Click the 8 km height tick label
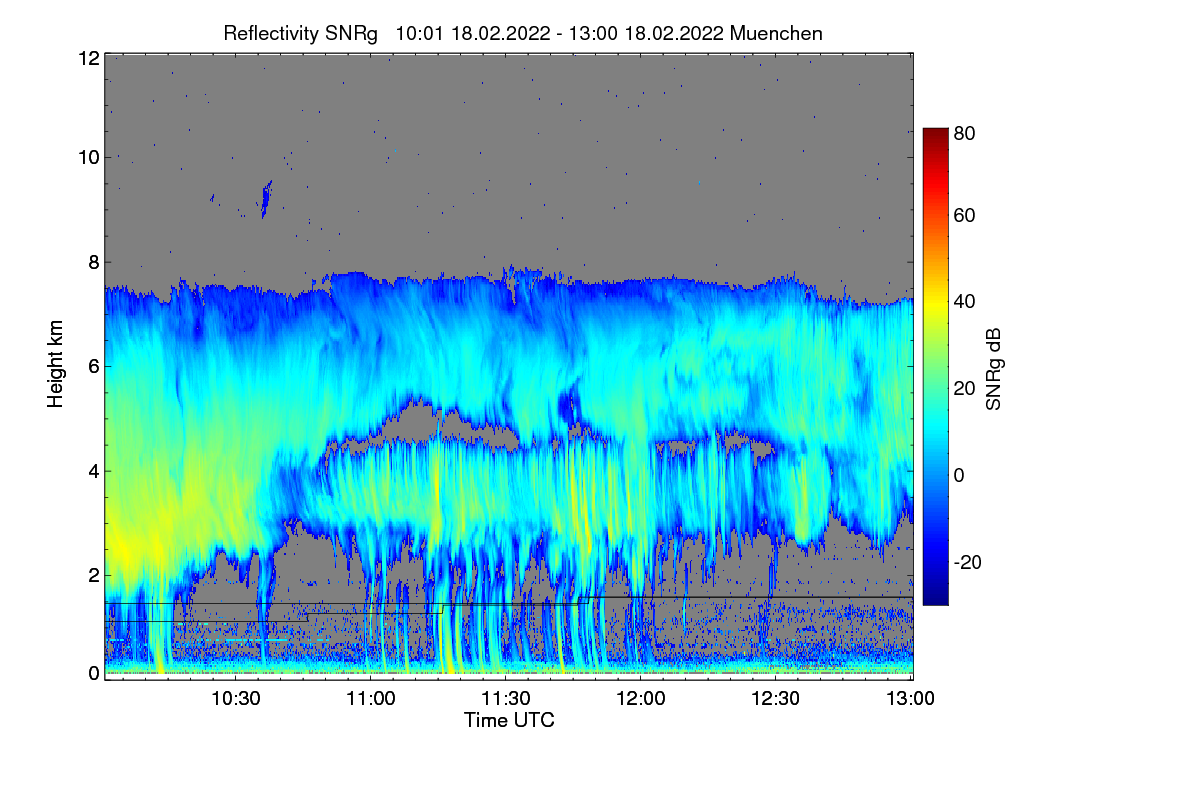Viewport: 1200px width, 800px height. coord(93,262)
